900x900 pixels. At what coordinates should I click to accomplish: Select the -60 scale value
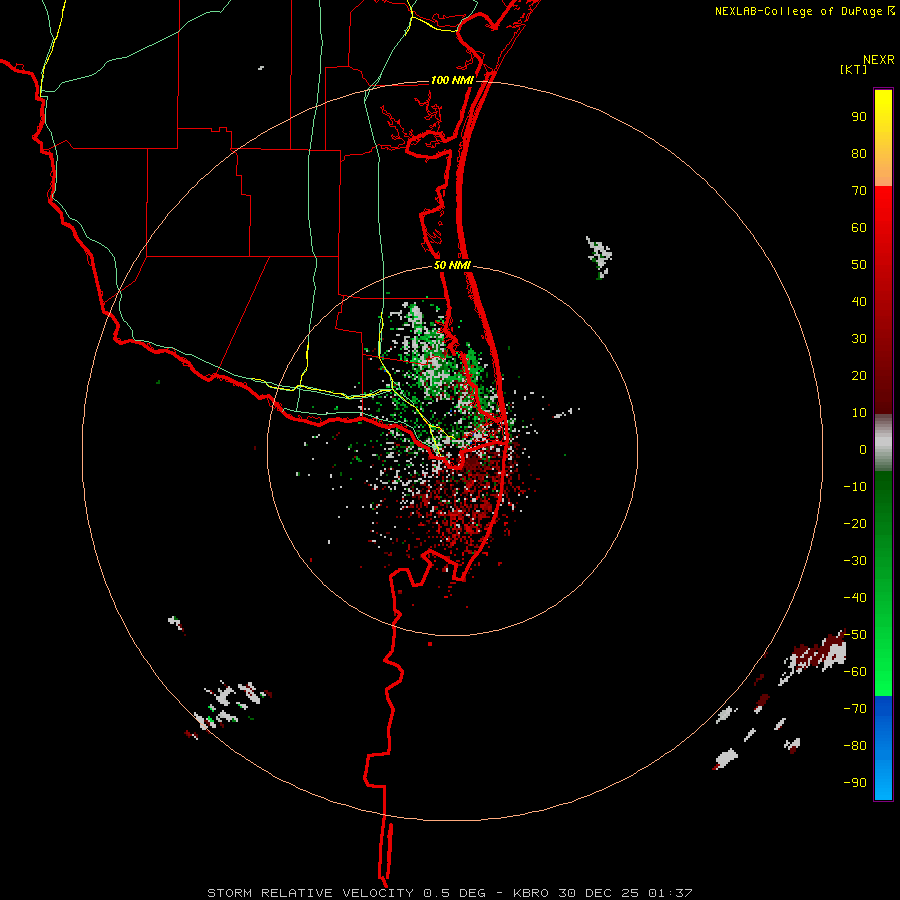855,672
